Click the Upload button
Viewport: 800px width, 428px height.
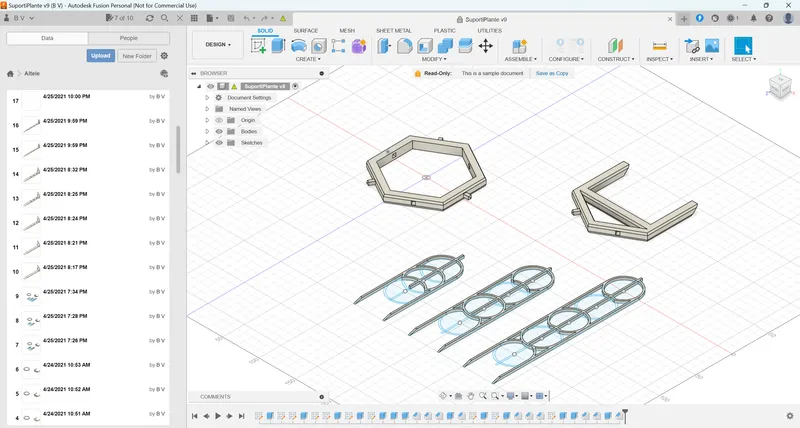pos(101,56)
